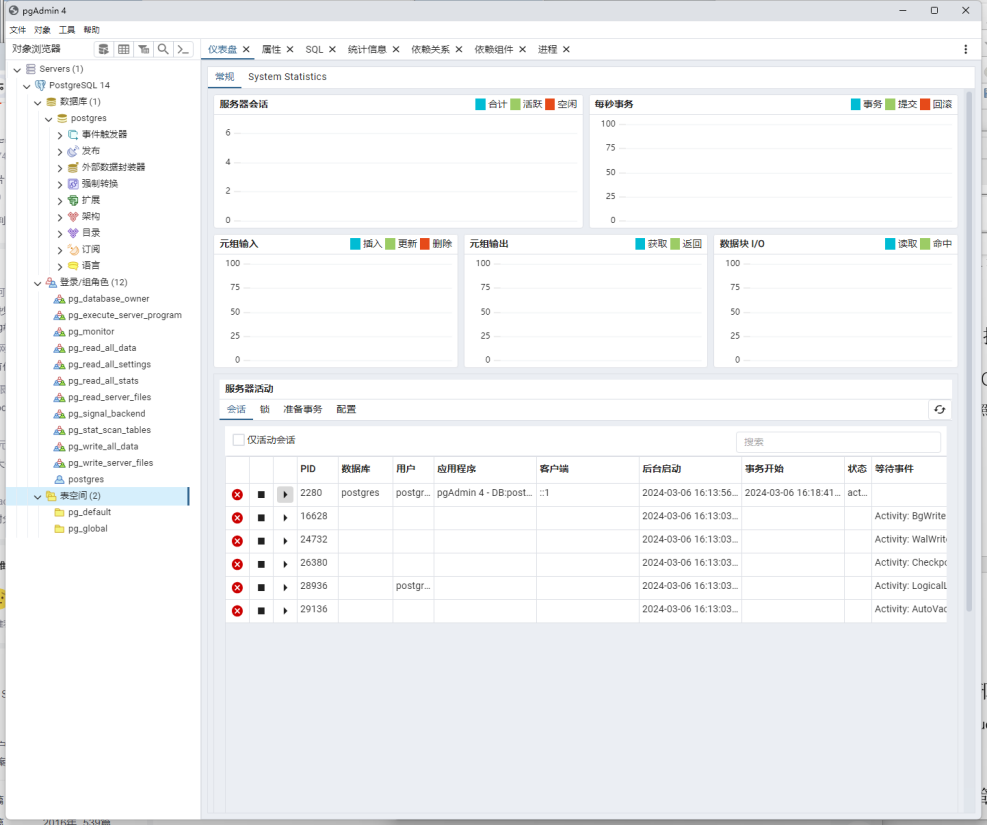Switch to System Statistics tab
The width and height of the screenshot is (987, 825).
287,77
